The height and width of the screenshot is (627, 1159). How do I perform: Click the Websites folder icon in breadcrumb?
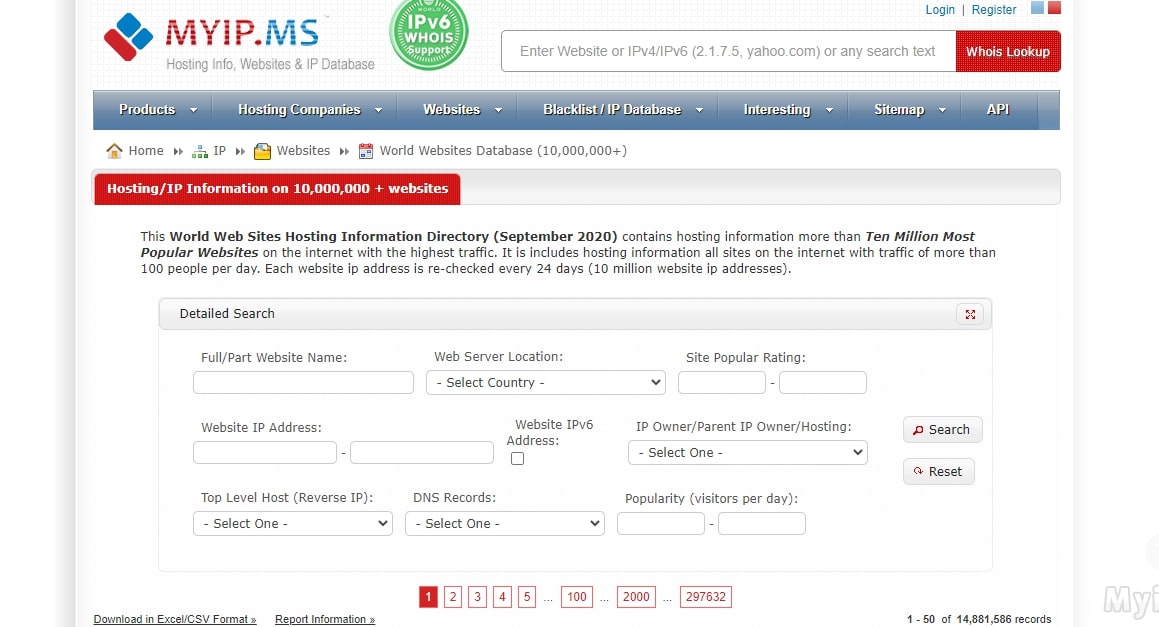tap(262, 151)
